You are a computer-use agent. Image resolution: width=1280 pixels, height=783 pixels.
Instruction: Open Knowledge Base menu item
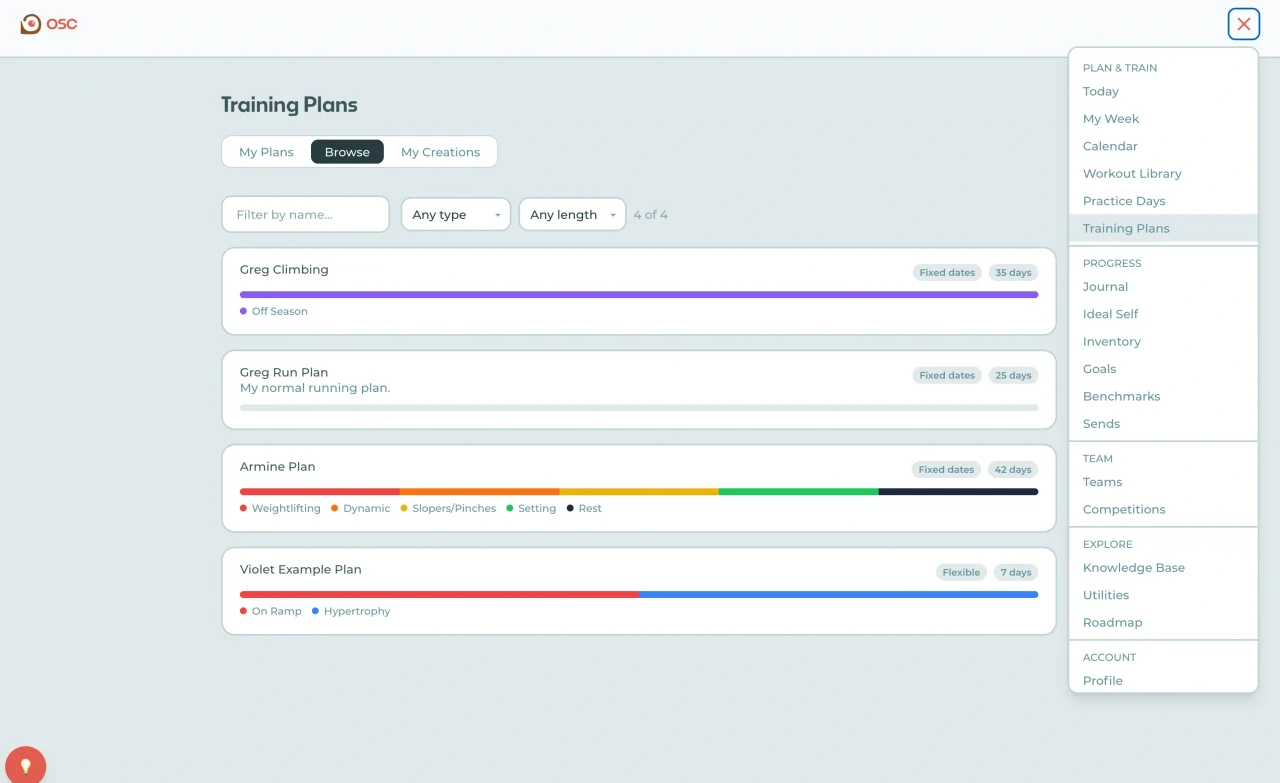[x=1163, y=568]
